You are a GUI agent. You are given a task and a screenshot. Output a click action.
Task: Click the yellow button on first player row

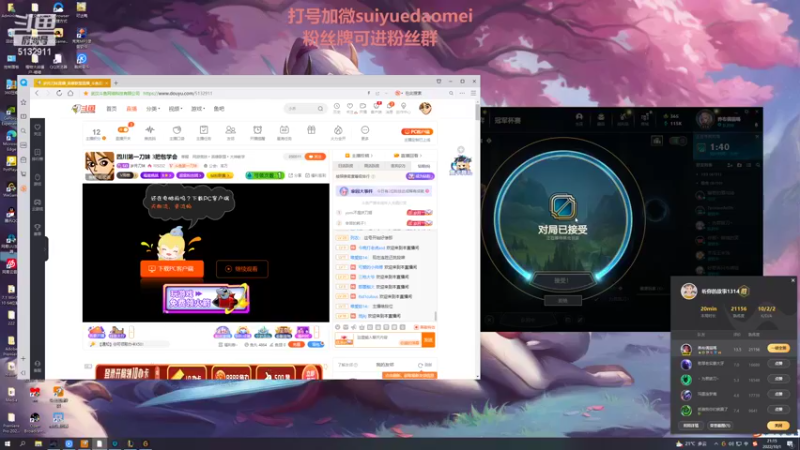(x=778, y=348)
